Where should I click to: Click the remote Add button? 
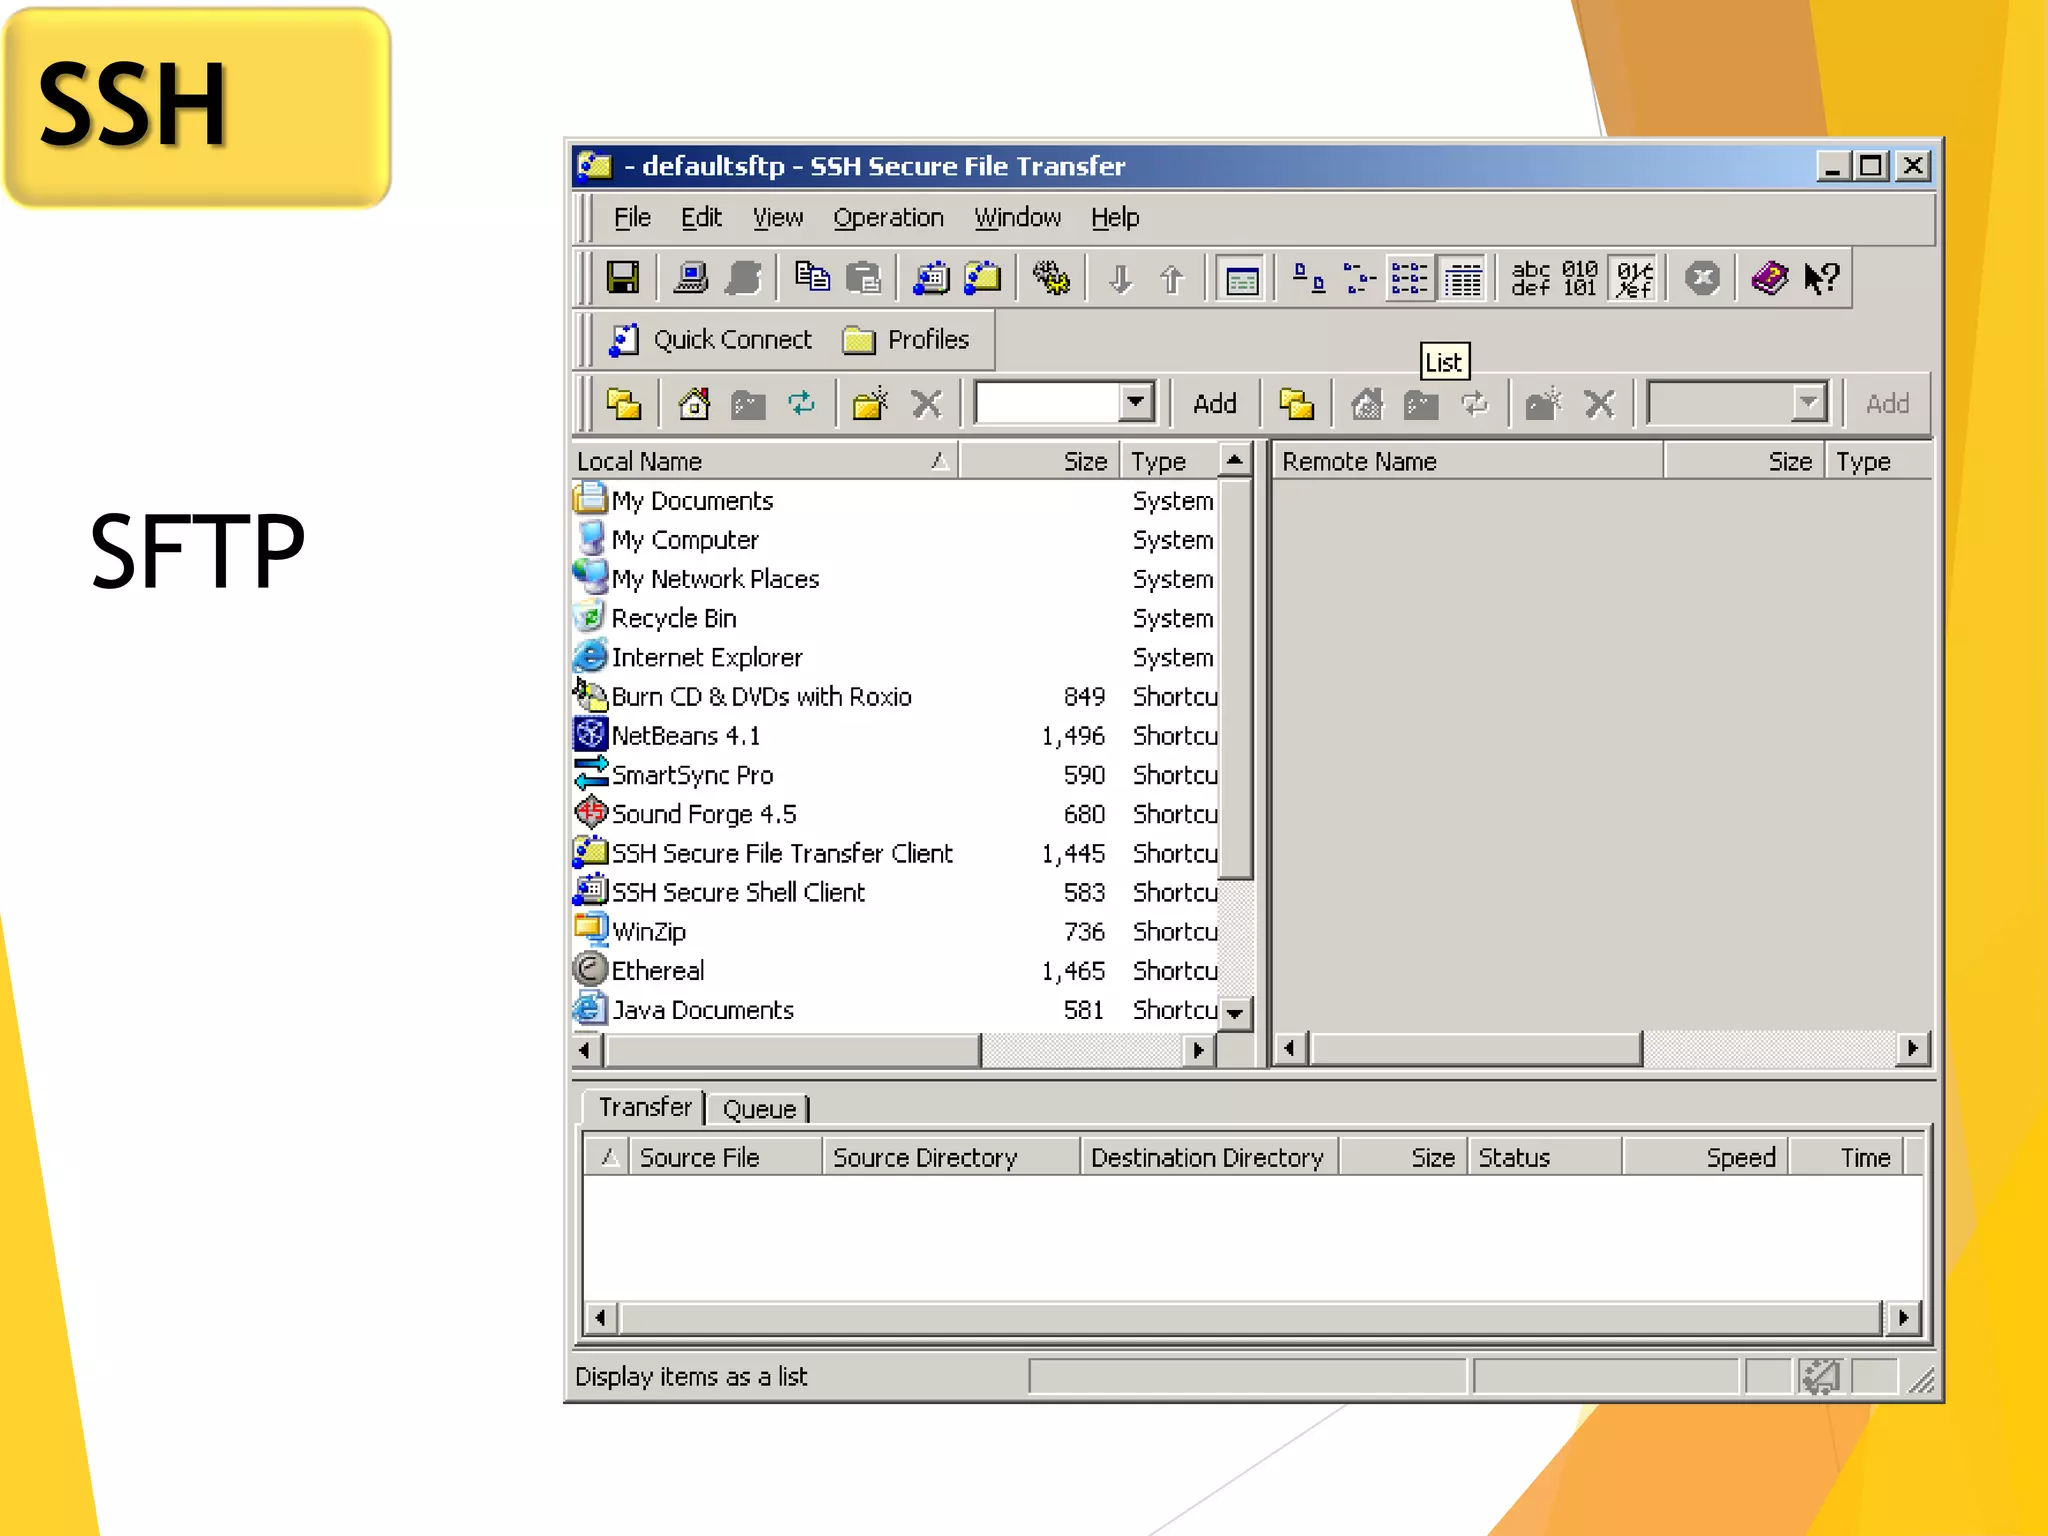coord(1887,404)
